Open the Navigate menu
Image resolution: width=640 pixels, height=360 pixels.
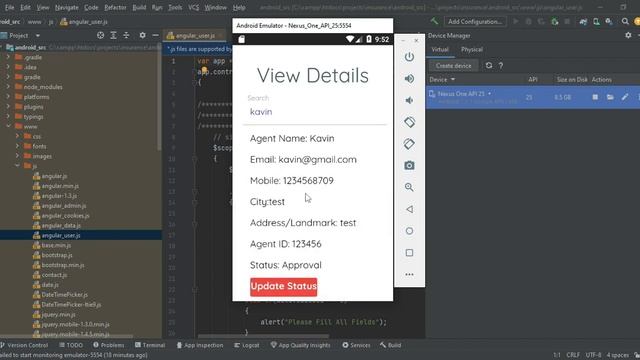67,7
